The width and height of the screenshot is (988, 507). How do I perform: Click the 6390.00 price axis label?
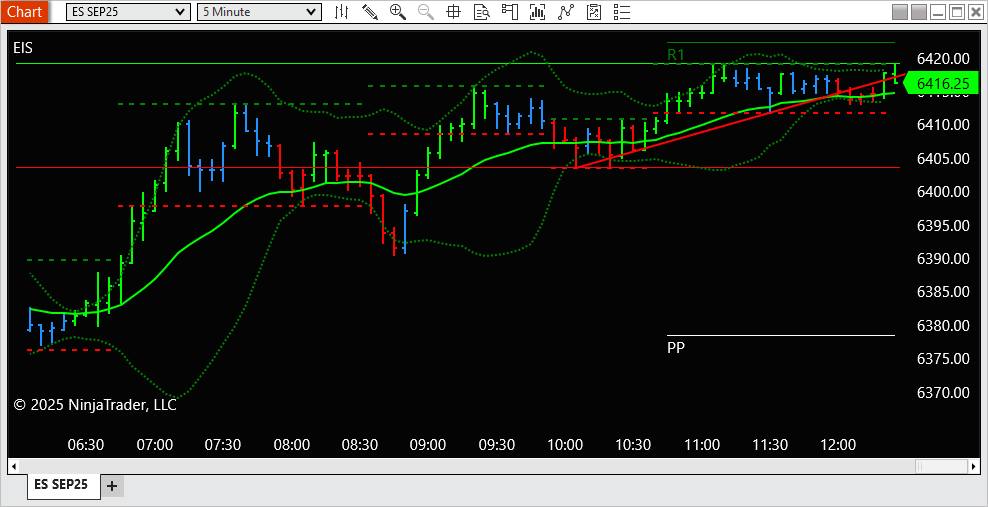coord(943,259)
